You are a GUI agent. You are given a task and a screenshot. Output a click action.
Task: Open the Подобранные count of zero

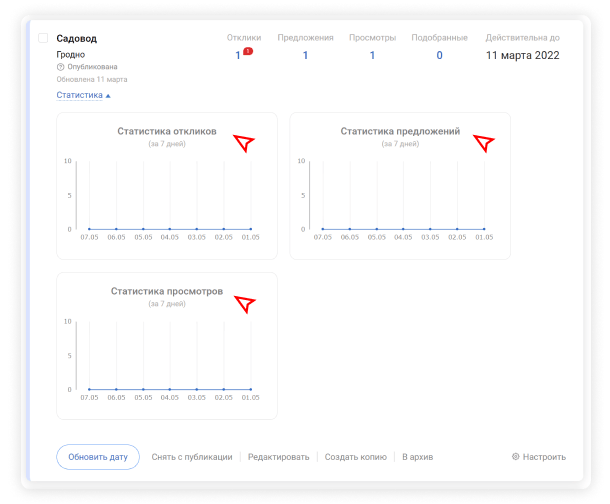(439, 56)
